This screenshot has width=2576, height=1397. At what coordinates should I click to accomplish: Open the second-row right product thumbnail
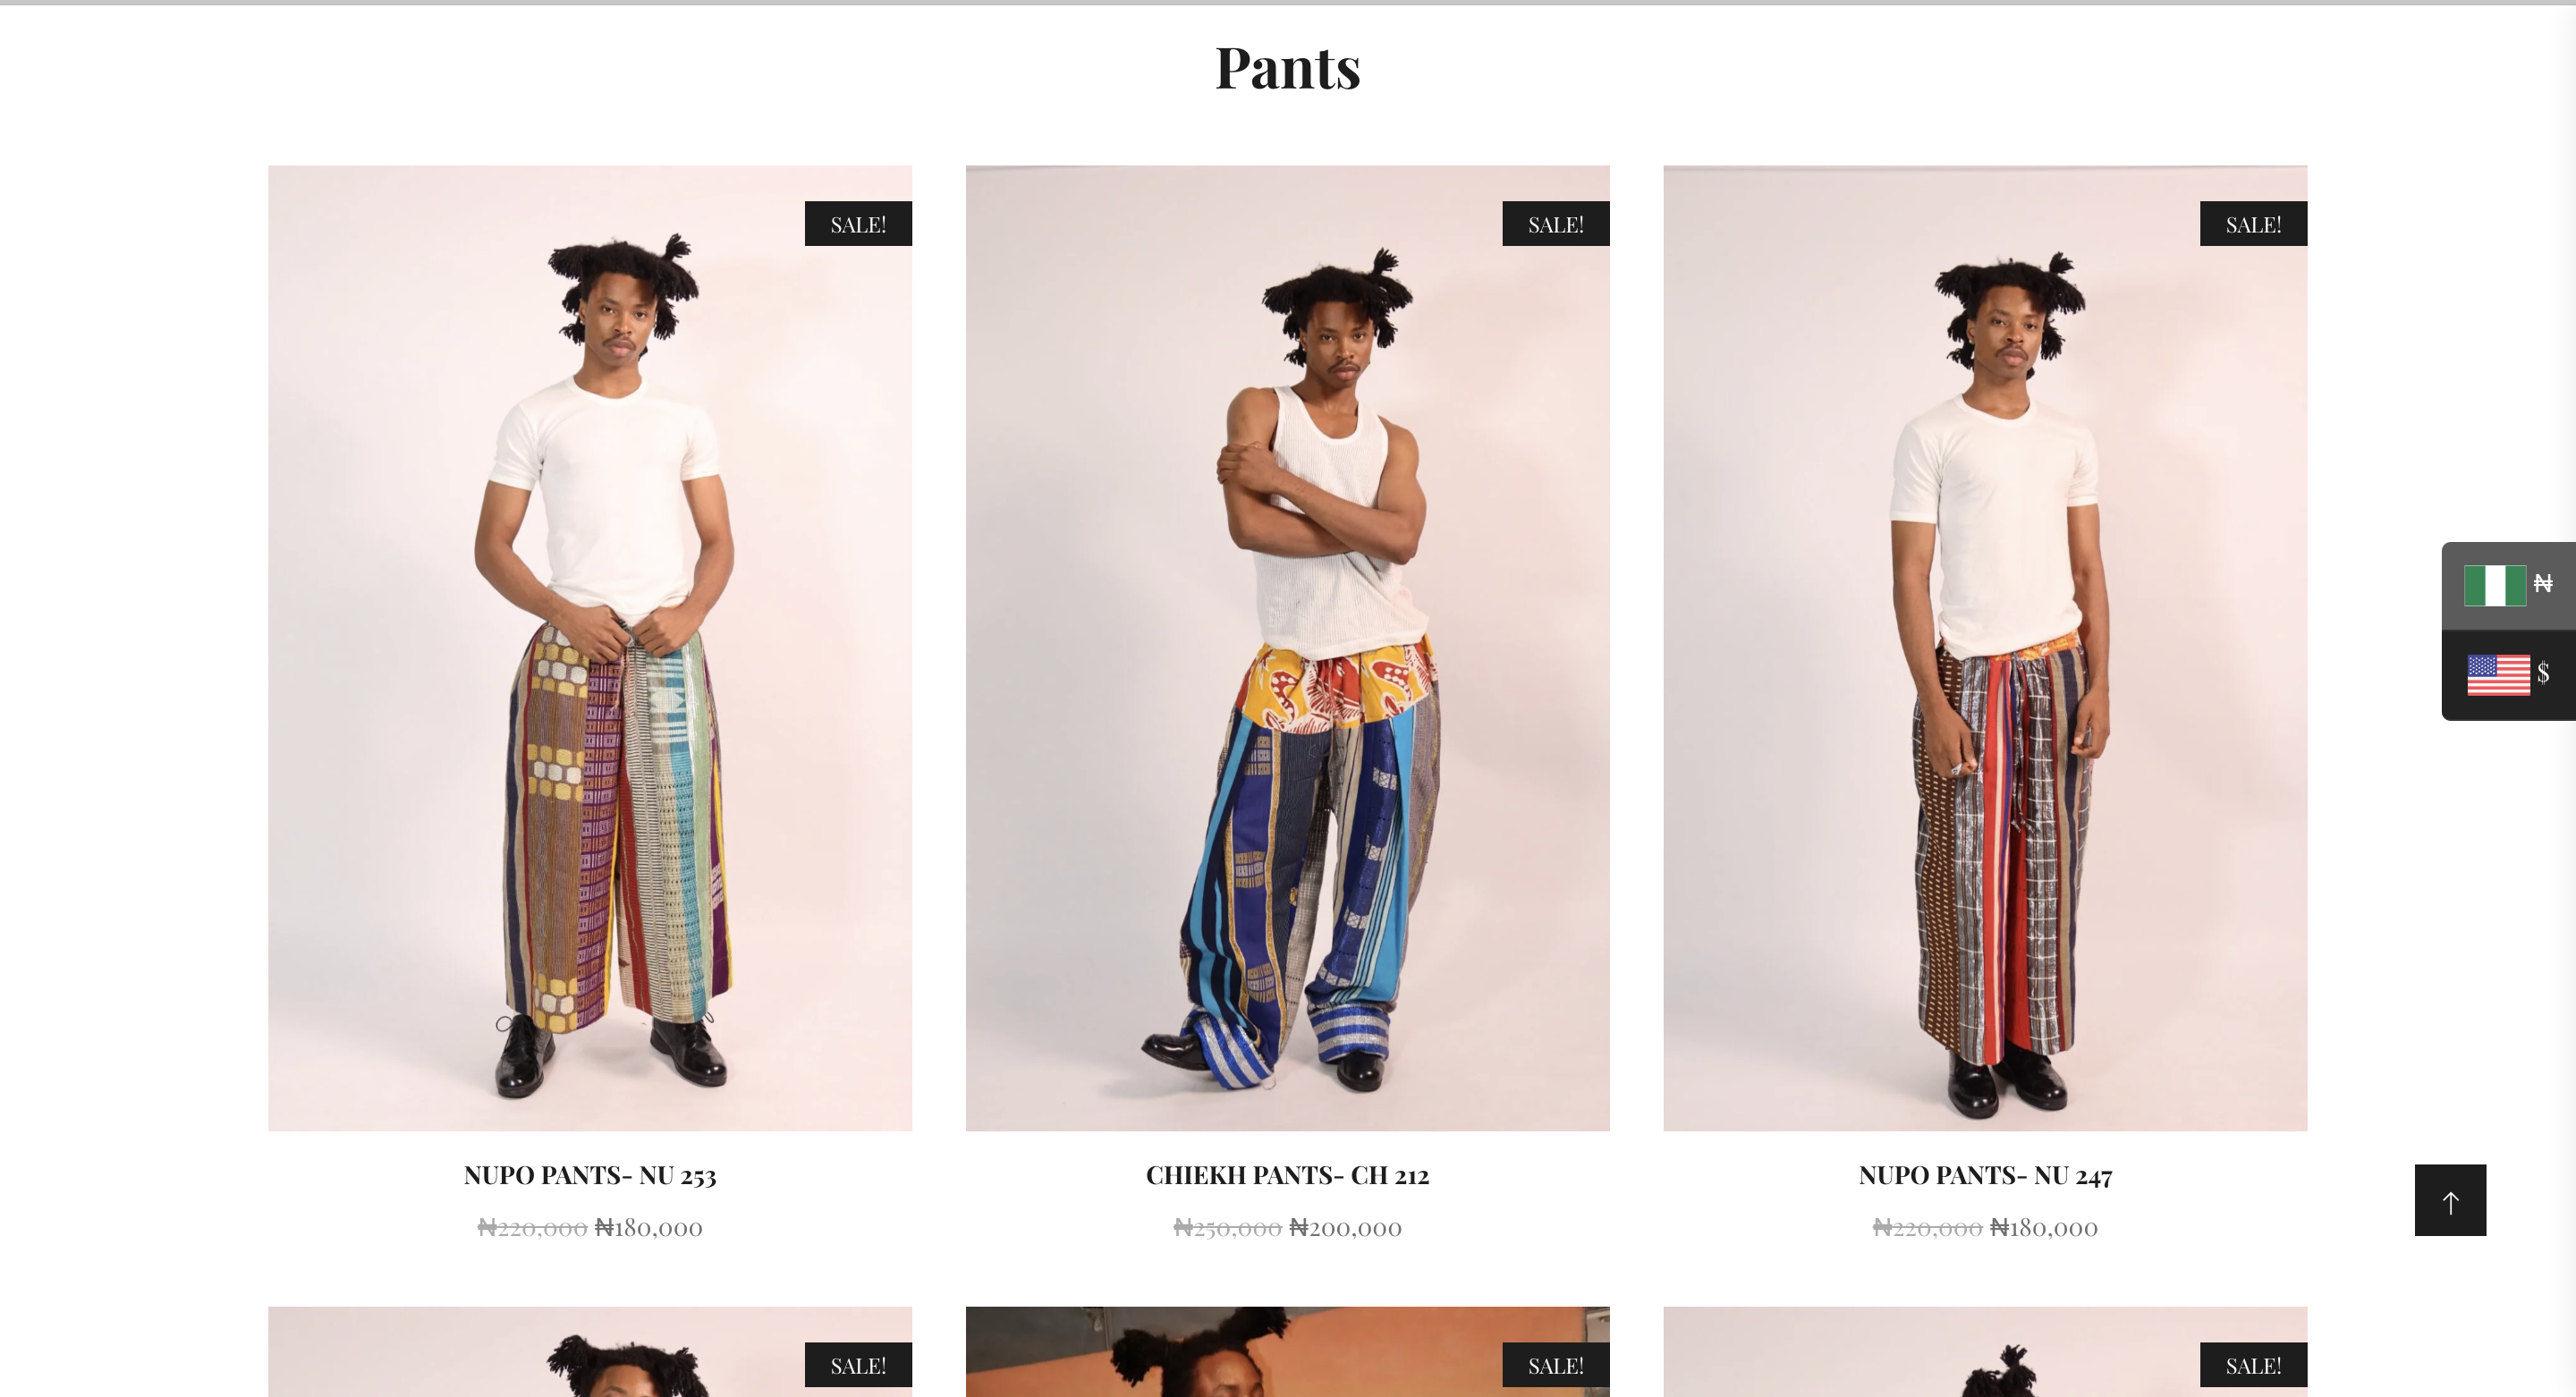pyautogui.click(x=1985, y=1352)
